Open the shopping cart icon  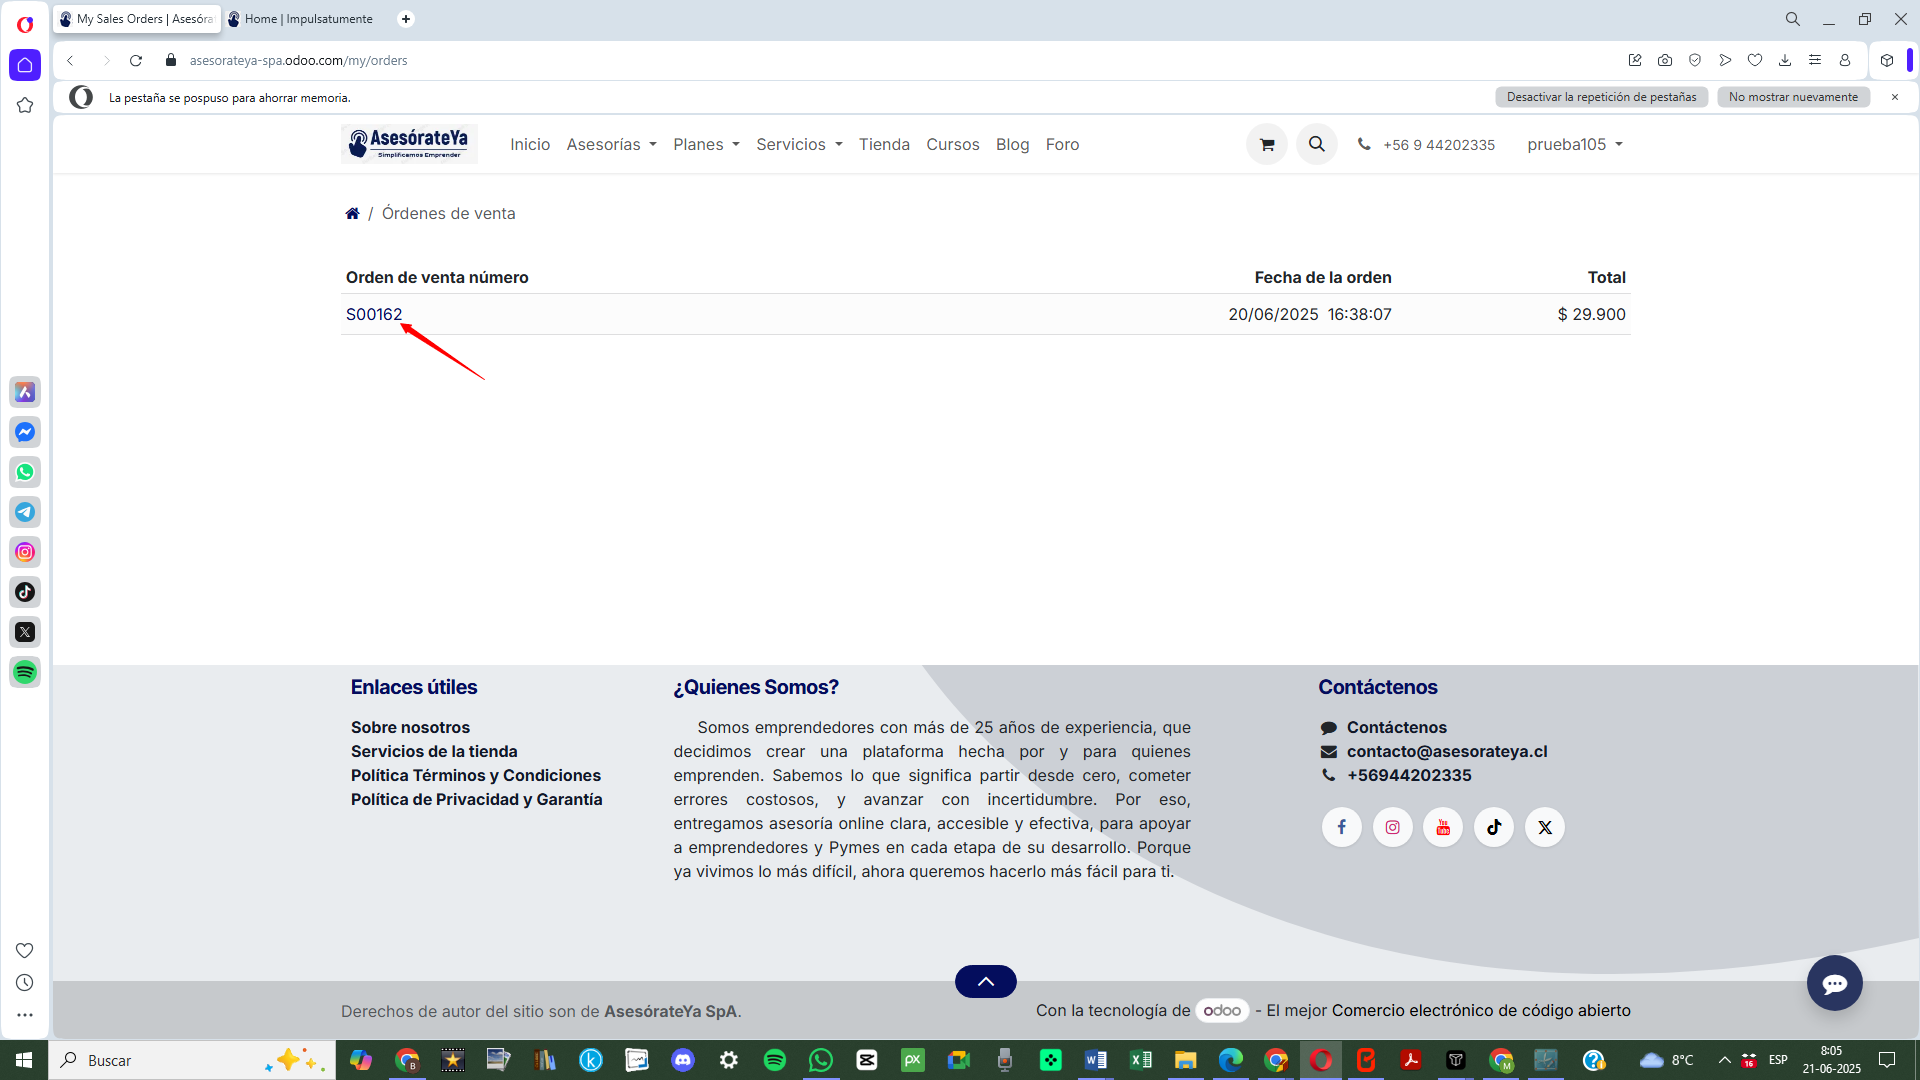[x=1267, y=145]
